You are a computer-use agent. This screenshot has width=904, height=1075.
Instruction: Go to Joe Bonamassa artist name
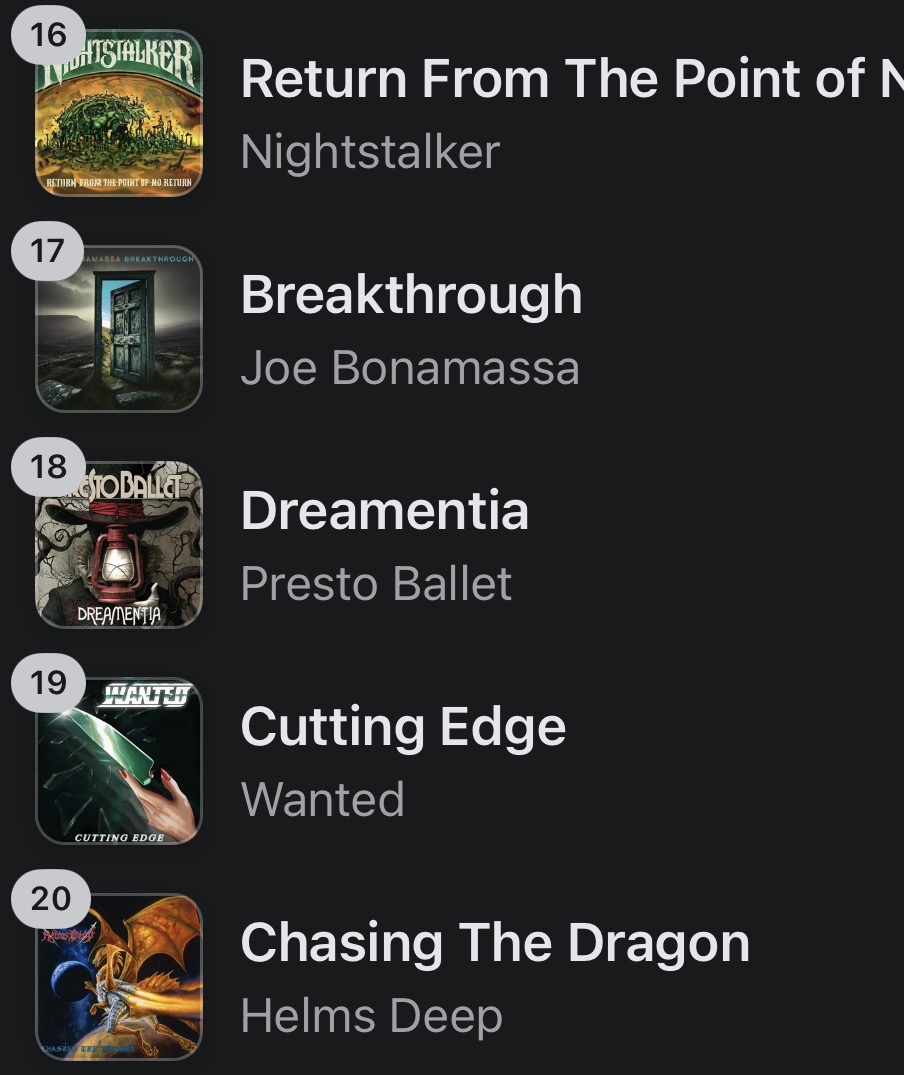point(410,368)
